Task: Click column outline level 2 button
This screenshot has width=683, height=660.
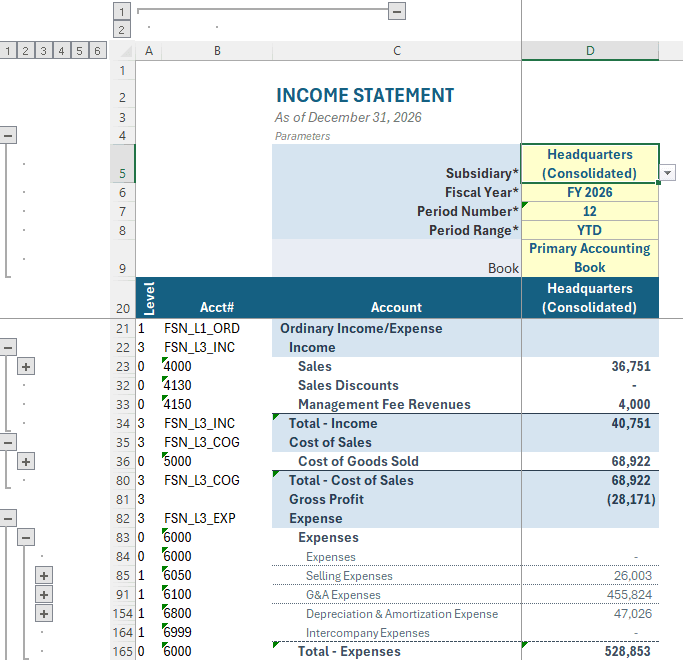Action: click(x=122, y=30)
